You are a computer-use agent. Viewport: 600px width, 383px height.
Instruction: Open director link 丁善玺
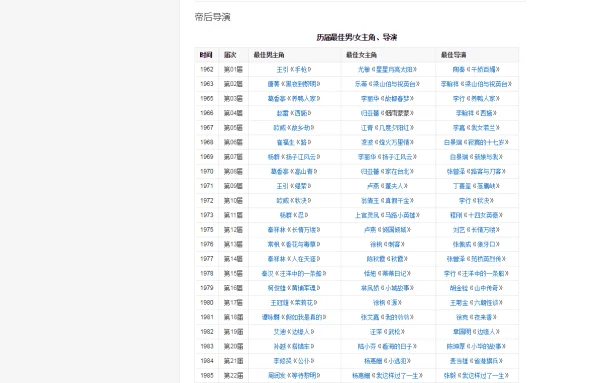(461, 186)
